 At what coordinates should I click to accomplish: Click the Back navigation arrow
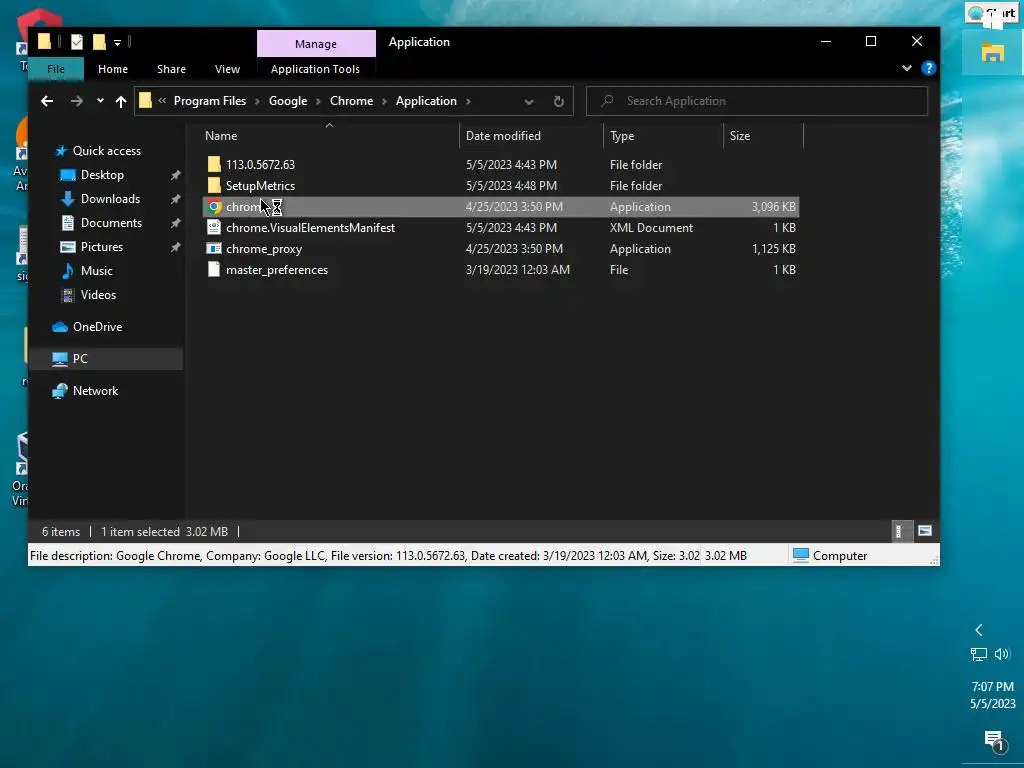point(47,101)
